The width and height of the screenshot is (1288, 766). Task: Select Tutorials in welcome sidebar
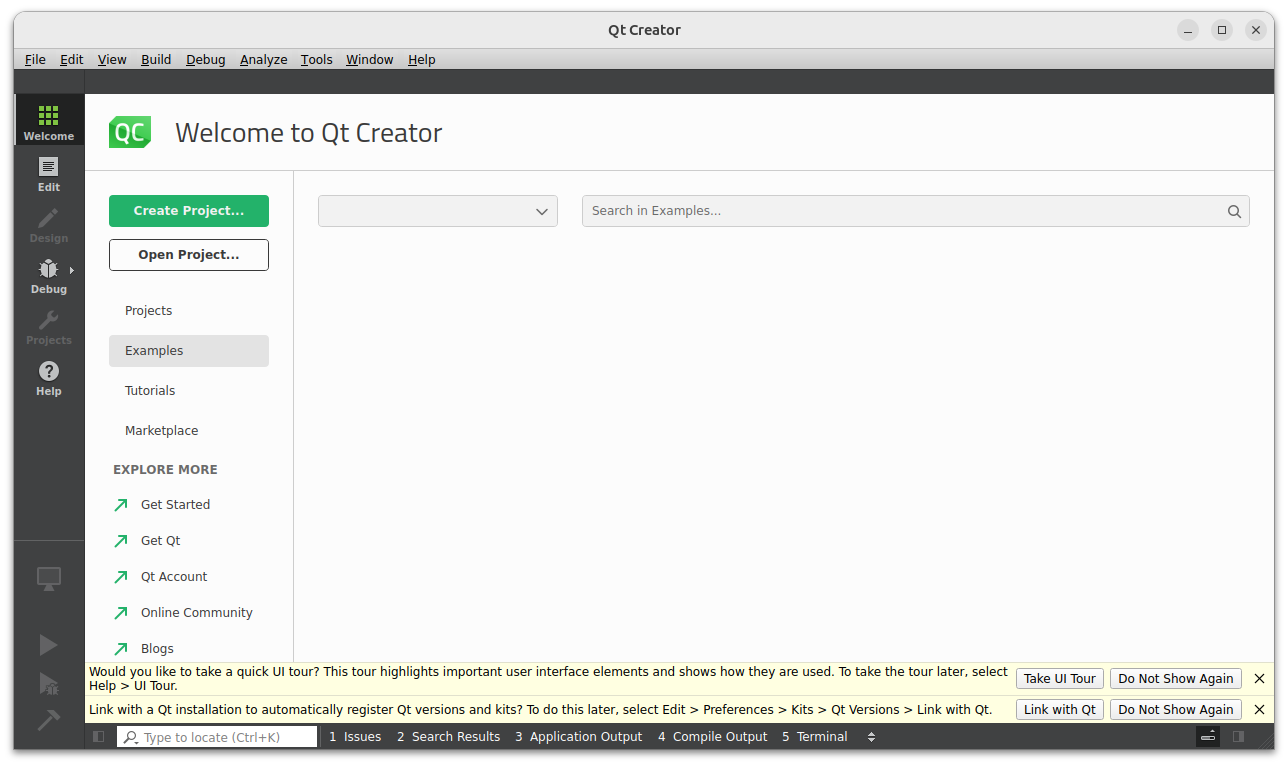(189, 391)
